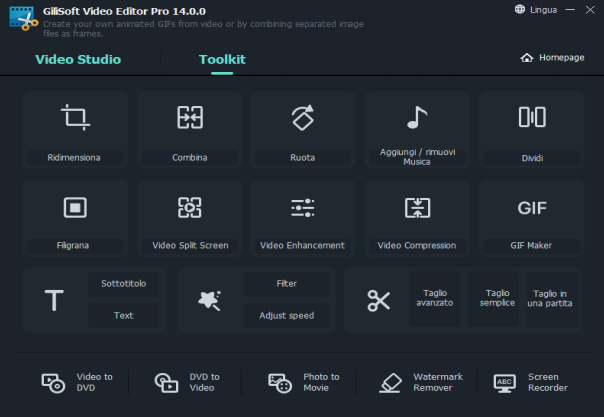Choose Taglio avanzato
604x417 pixels.
435,298
